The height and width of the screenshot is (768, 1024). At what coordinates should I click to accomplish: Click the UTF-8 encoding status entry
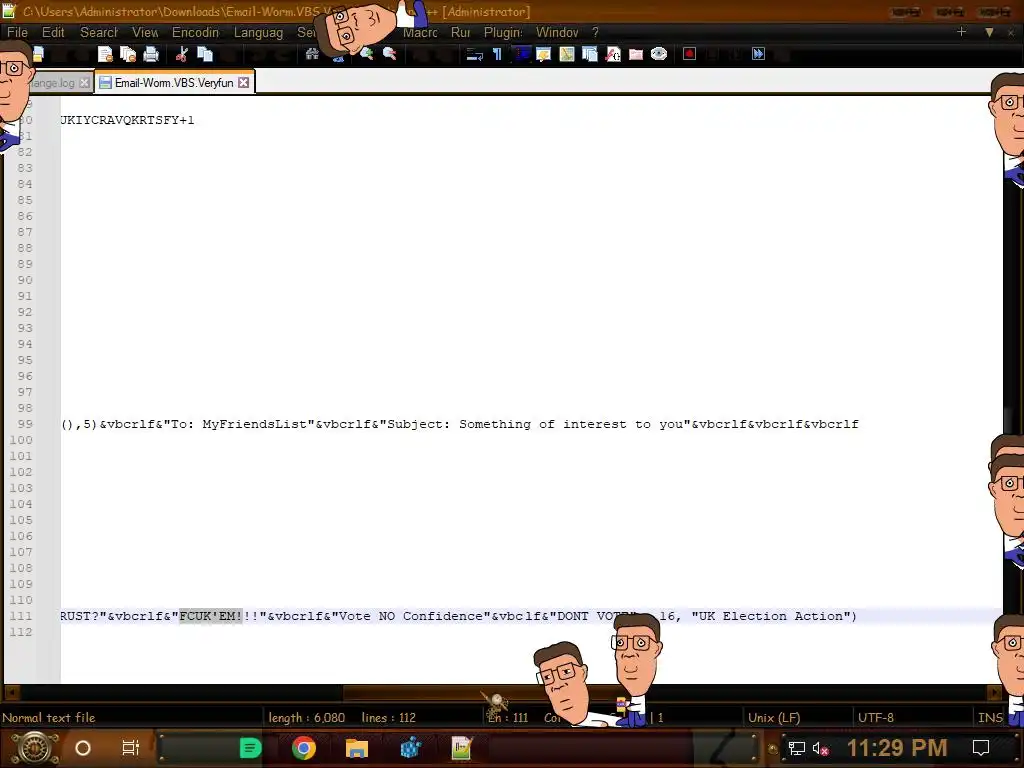pyautogui.click(x=875, y=718)
